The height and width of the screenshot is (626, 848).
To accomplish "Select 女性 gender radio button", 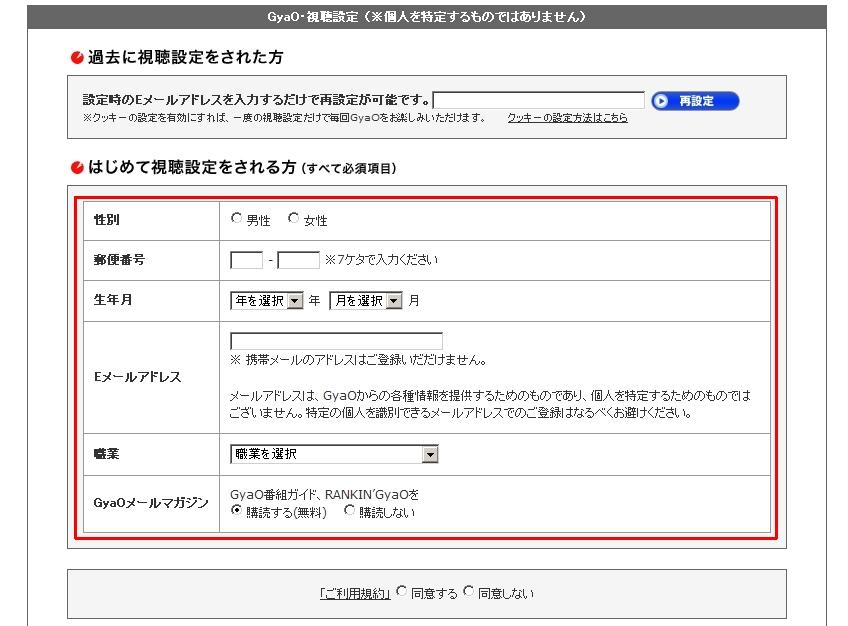I will click(x=293, y=218).
